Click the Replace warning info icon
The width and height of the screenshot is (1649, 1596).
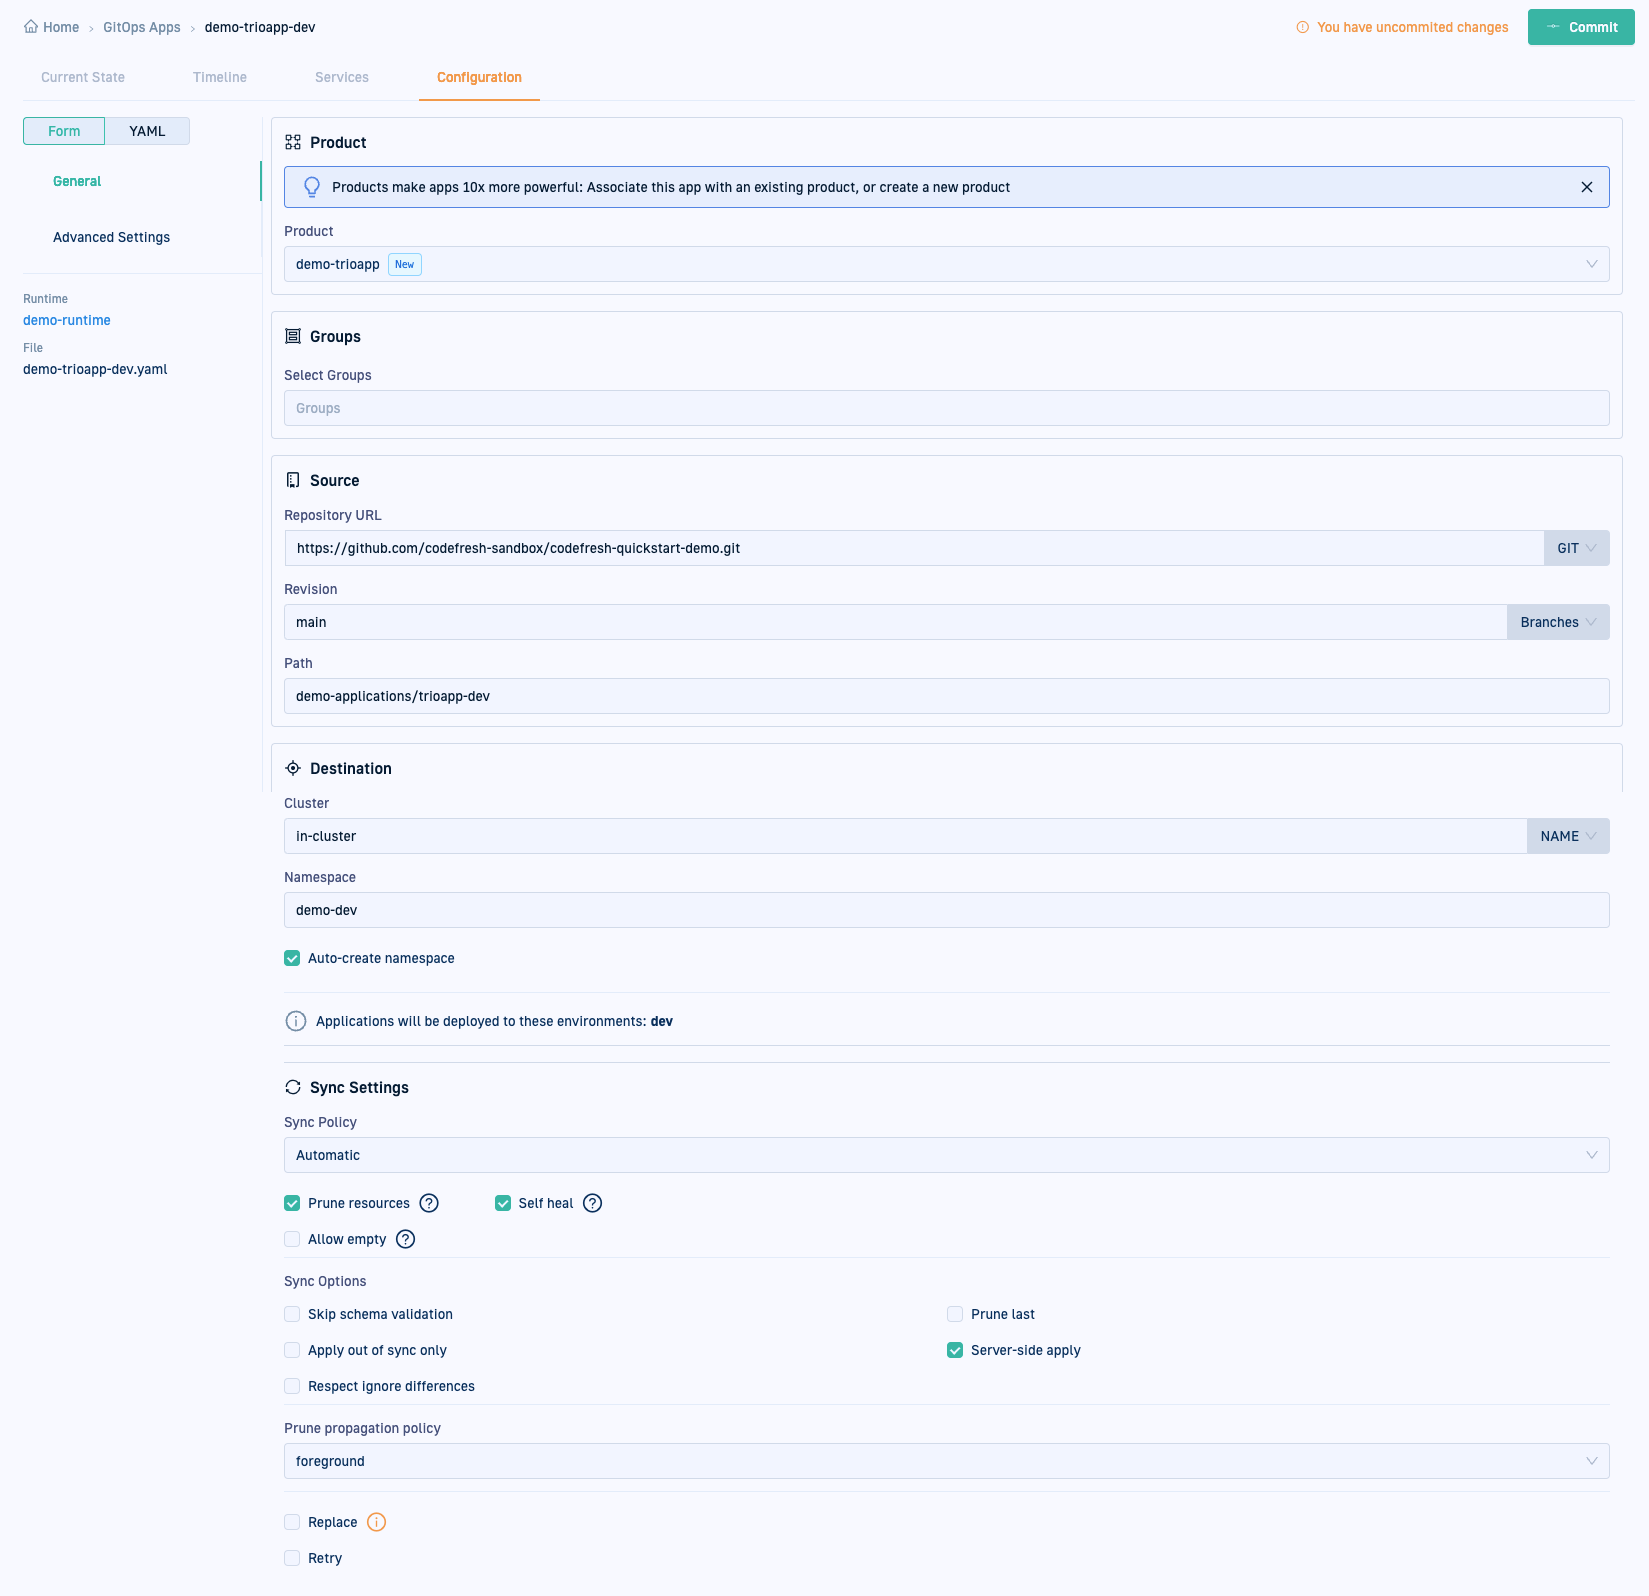pyautogui.click(x=376, y=1522)
